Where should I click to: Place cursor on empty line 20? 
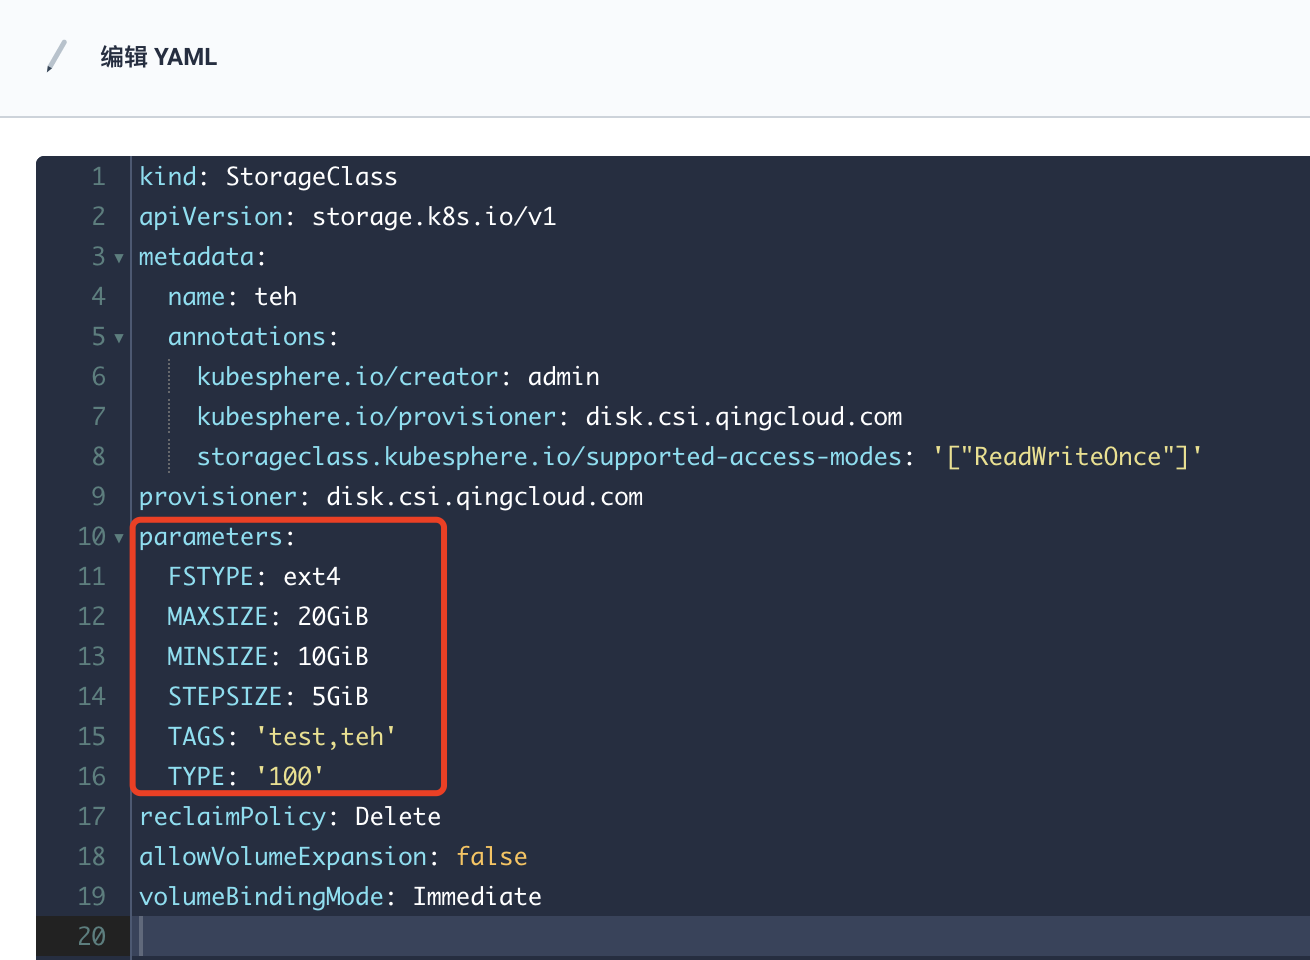tap(300, 936)
